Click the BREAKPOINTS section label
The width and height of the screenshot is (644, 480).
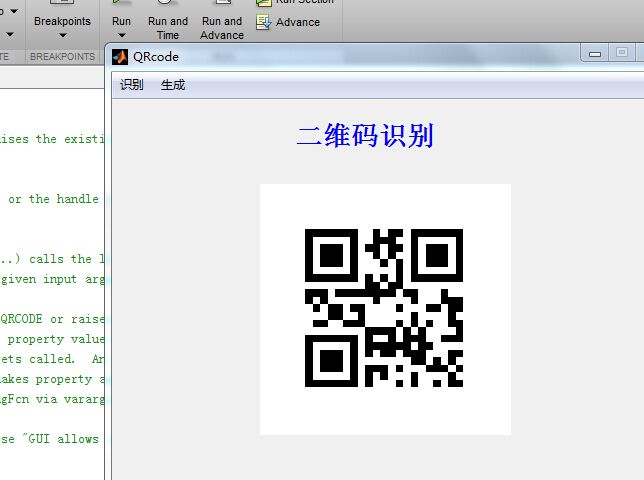pos(62,56)
